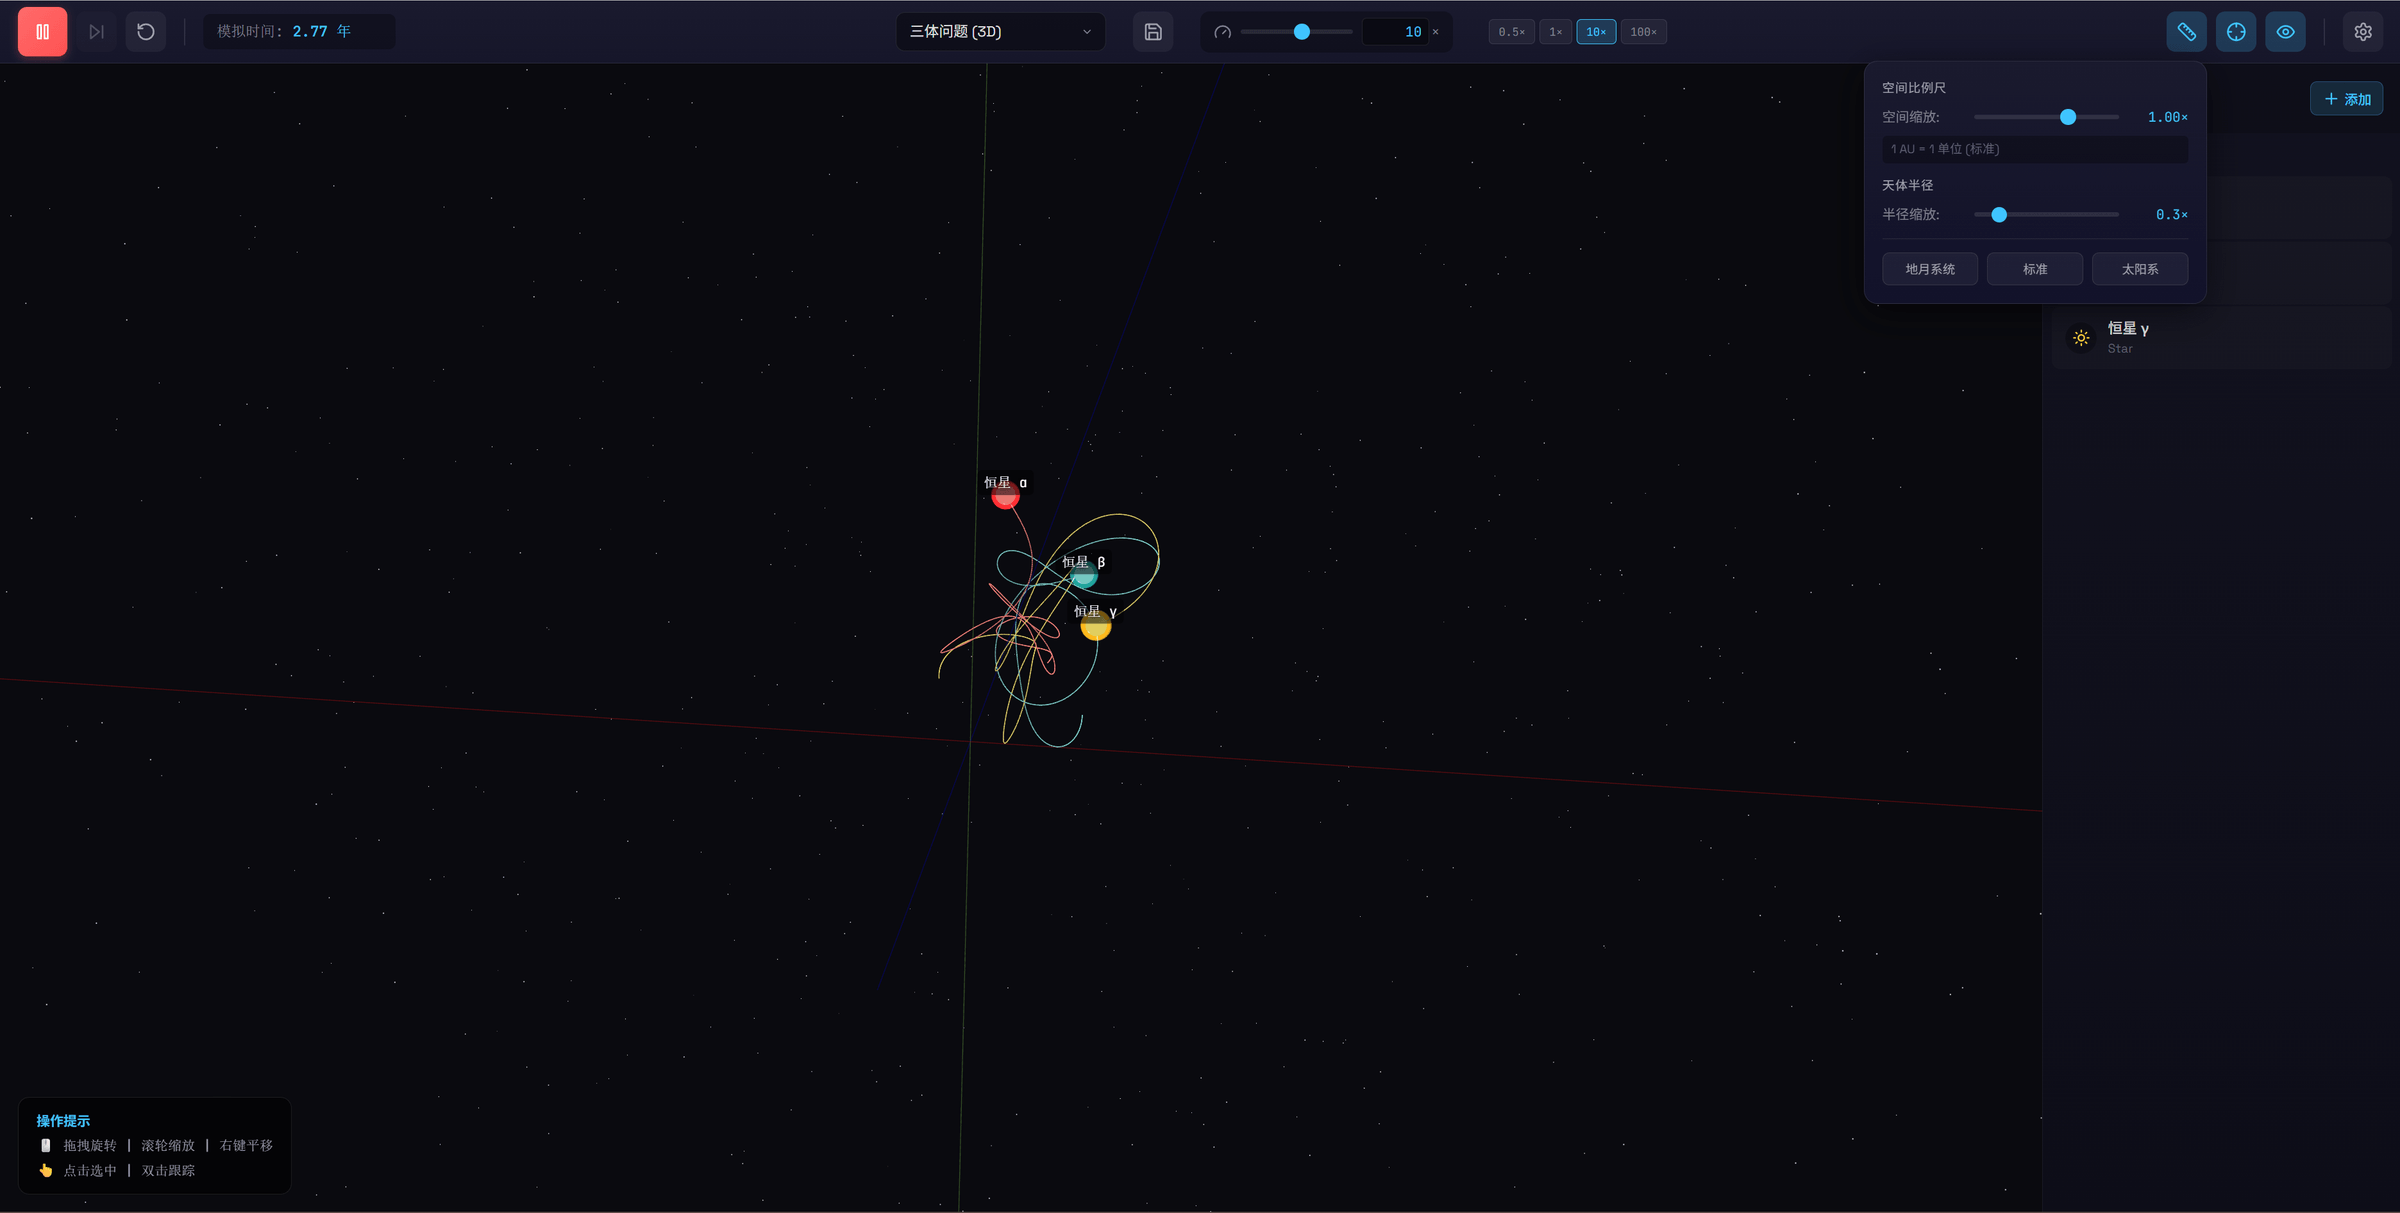Image resolution: width=2400 pixels, height=1213 pixels.
Task: Open settings with the gear icon
Action: point(2363,32)
